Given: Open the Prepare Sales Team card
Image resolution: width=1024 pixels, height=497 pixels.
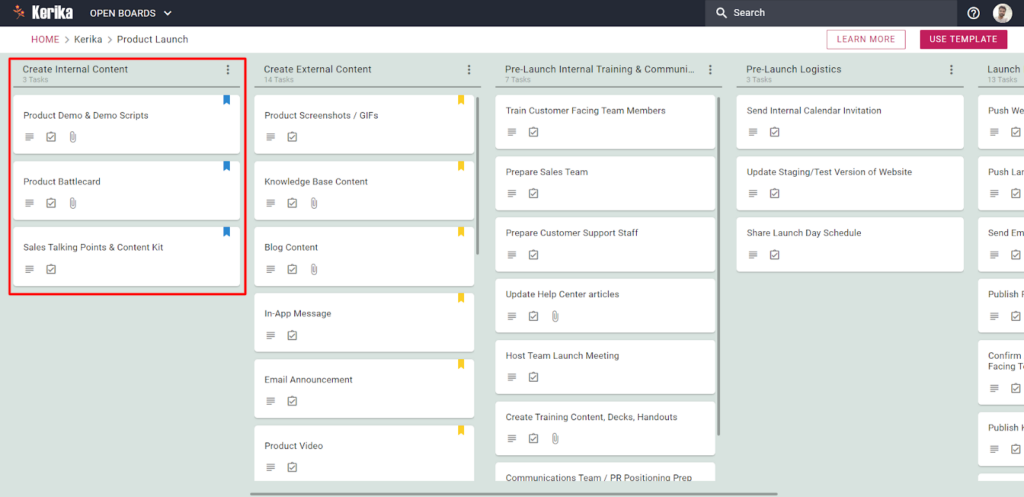Looking at the screenshot, I should (x=605, y=184).
